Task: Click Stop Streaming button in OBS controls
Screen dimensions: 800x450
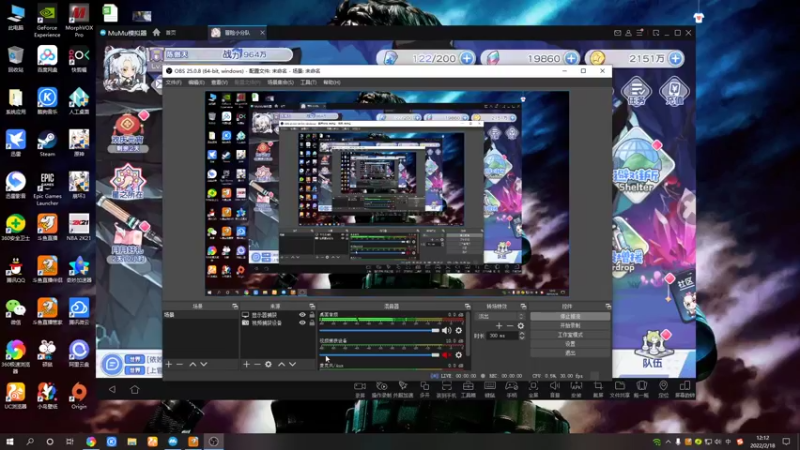Action: click(570, 316)
